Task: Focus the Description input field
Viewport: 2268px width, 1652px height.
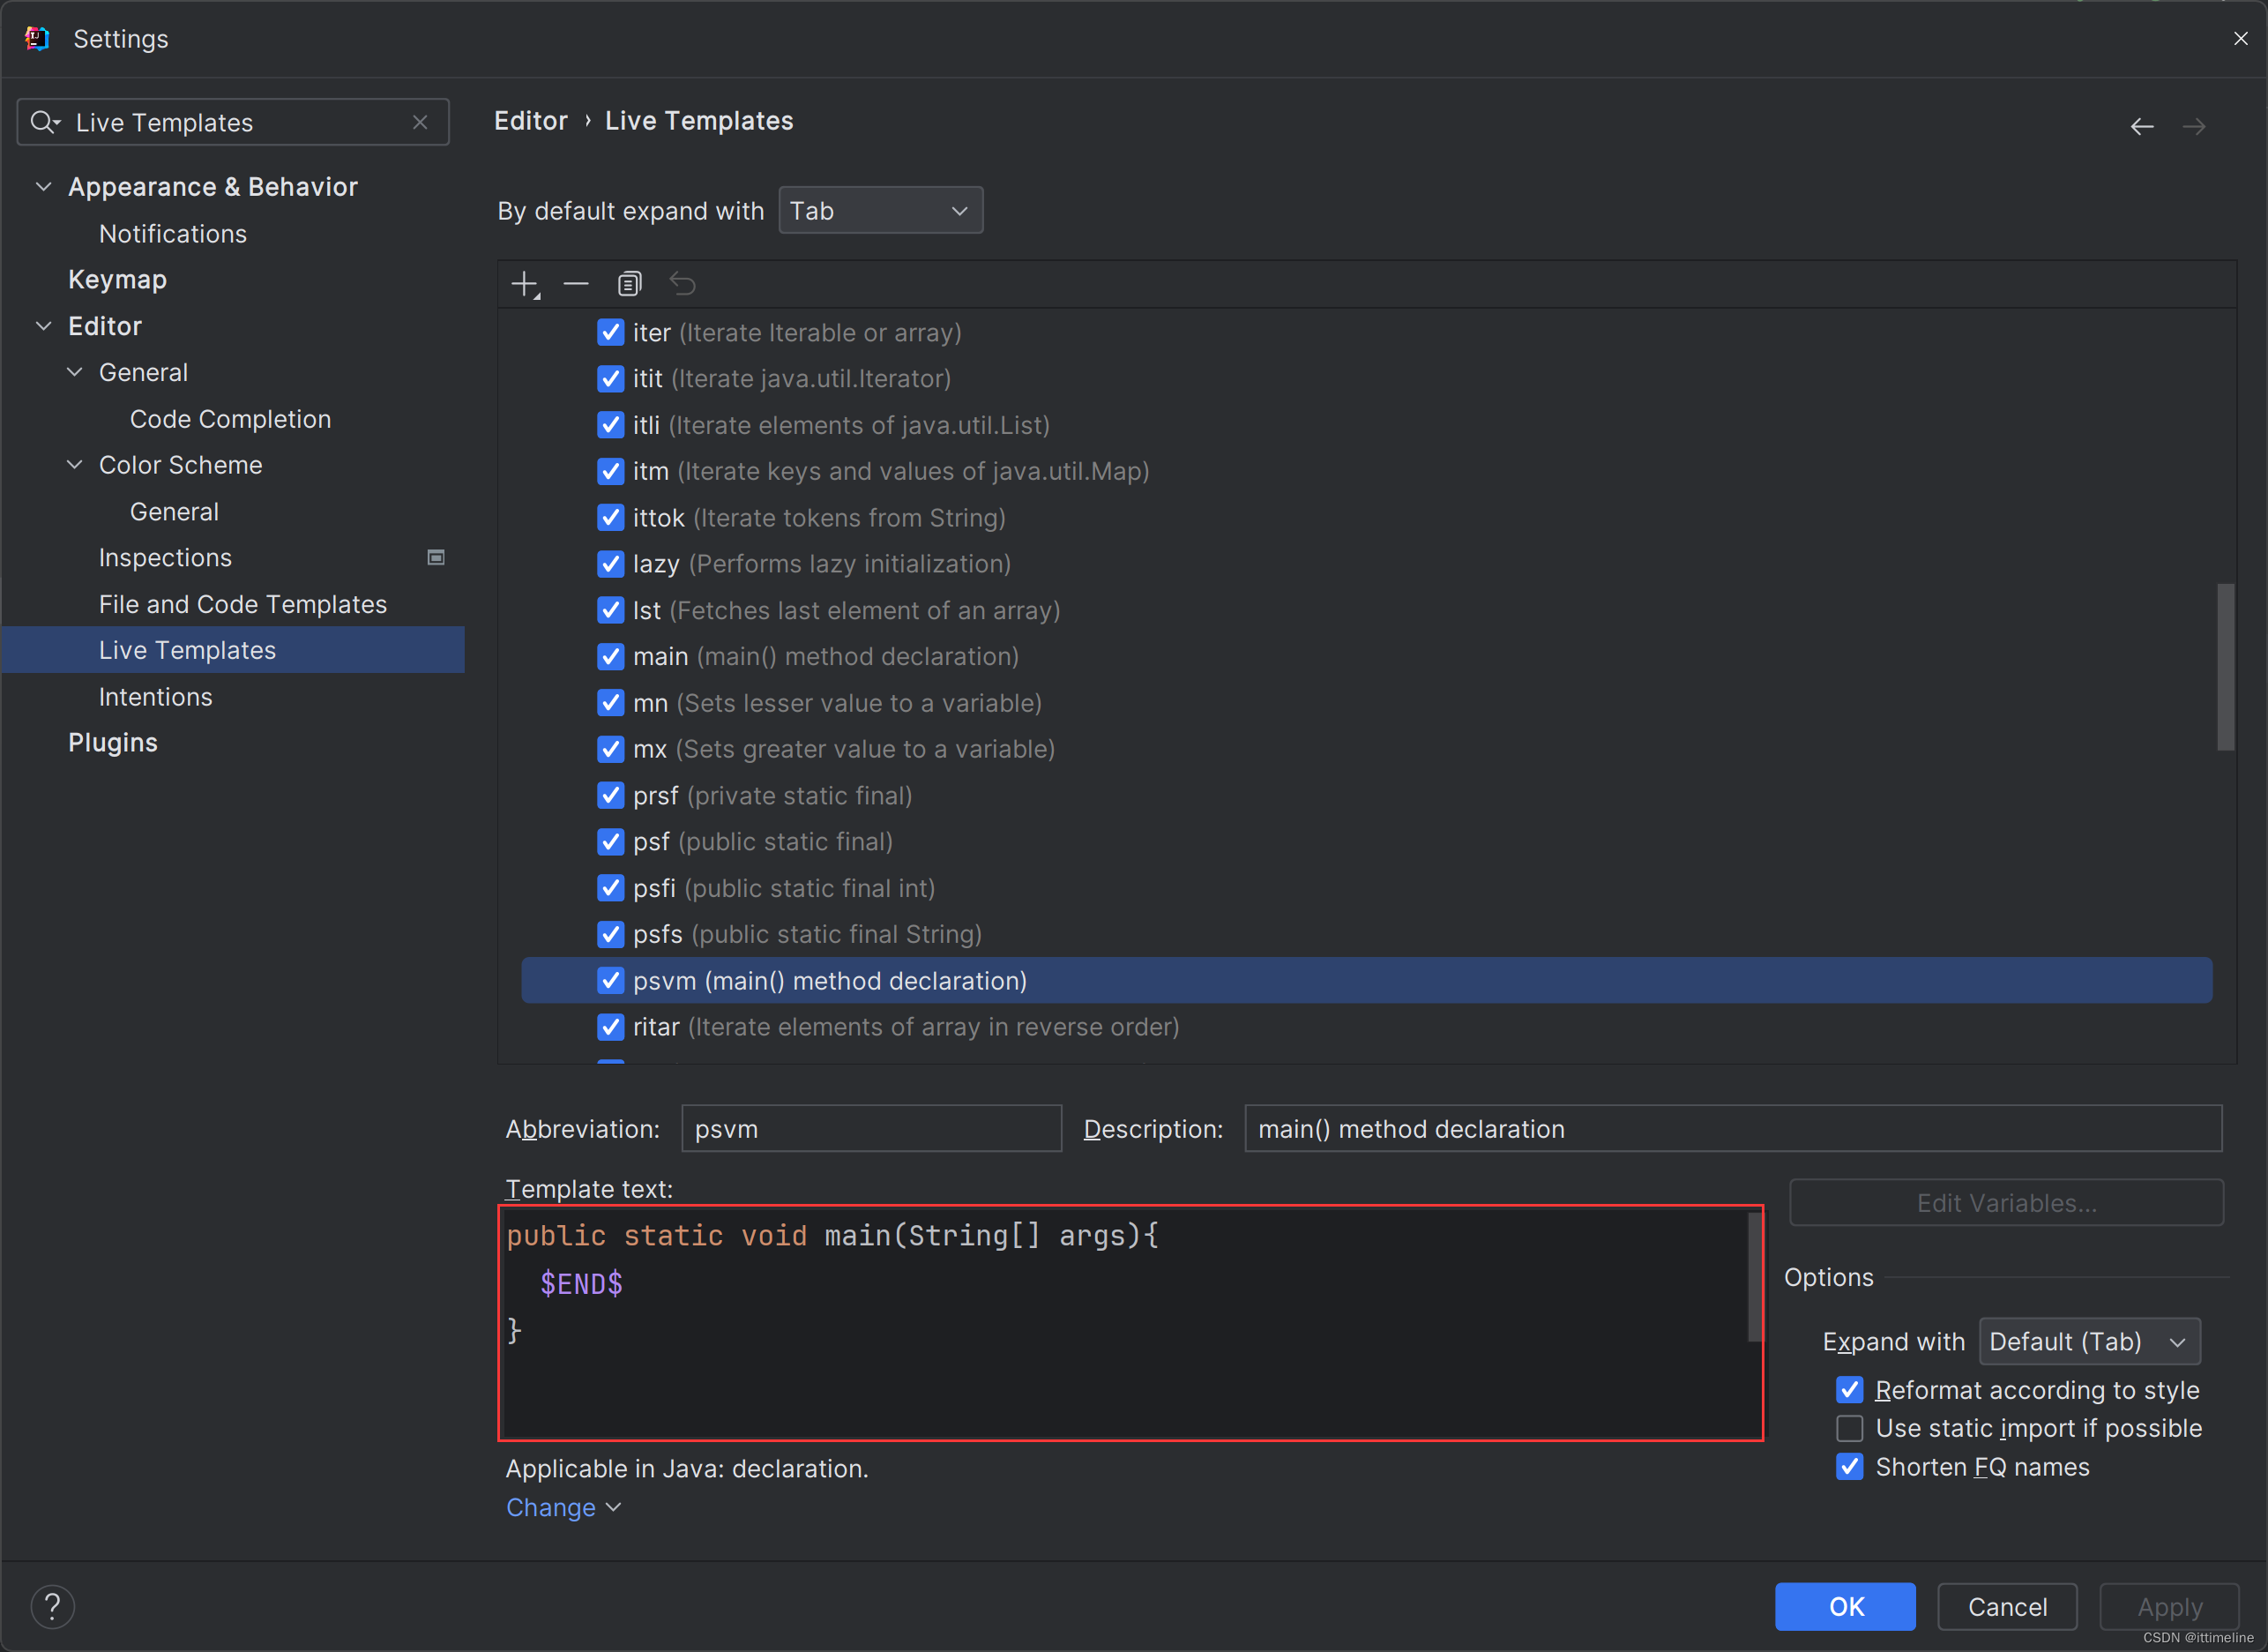Action: (x=1733, y=1129)
